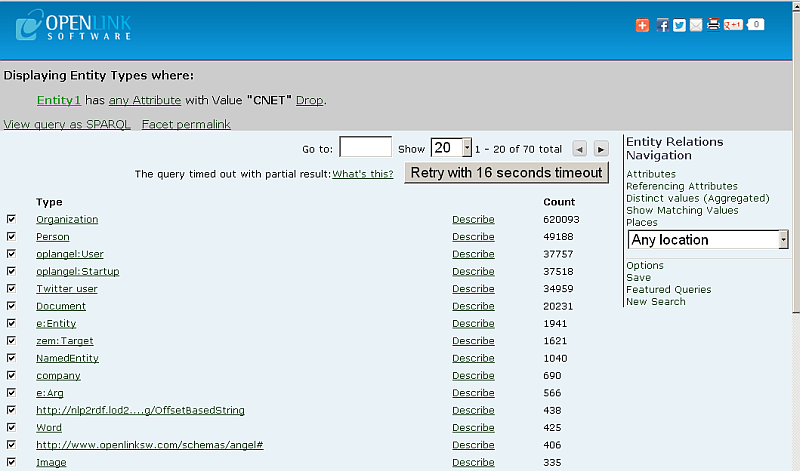This screenshot has height=471, width=800.
Task: Toggle the oplangel:User checkbox
Action: pos(11,254)
